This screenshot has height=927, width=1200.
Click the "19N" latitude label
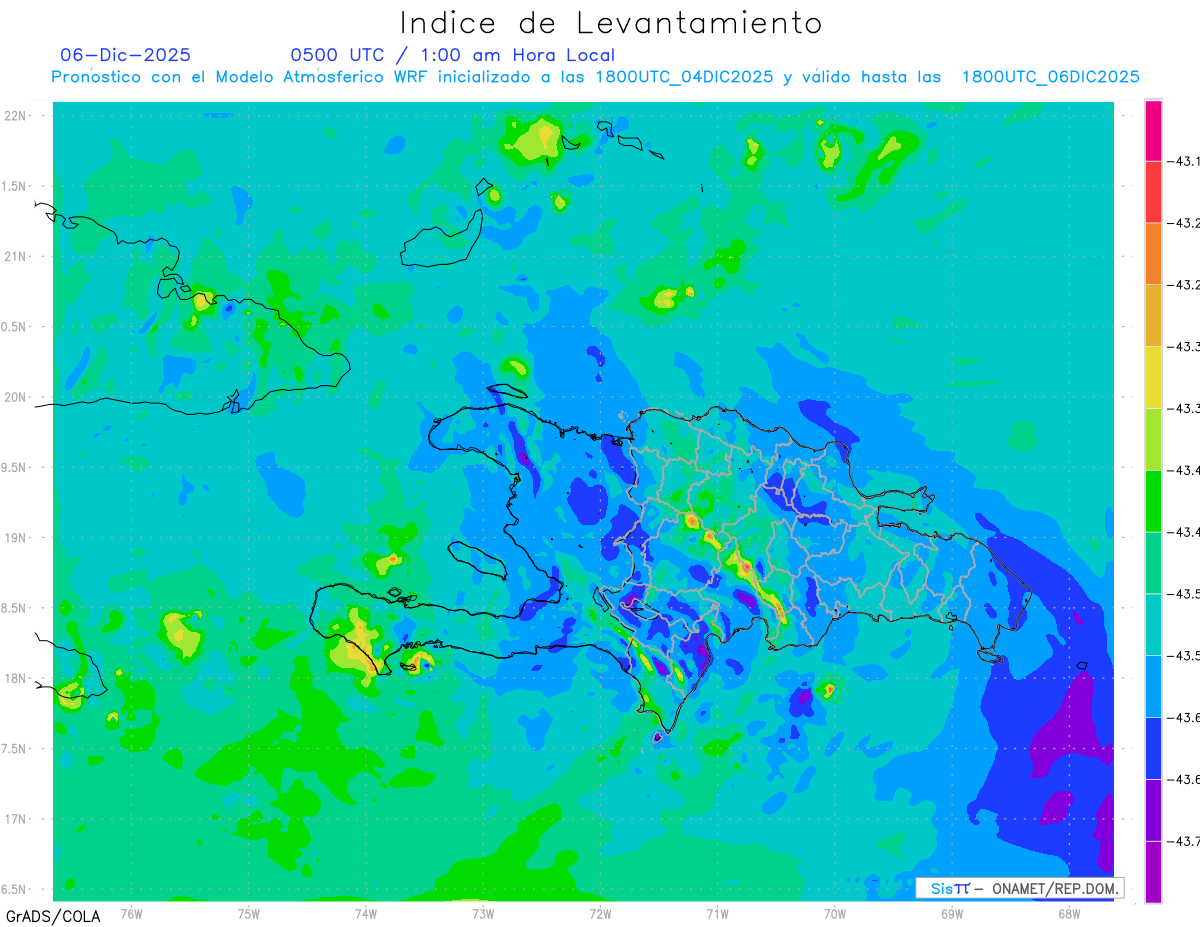pyautogui.click(x=17, y=538)
